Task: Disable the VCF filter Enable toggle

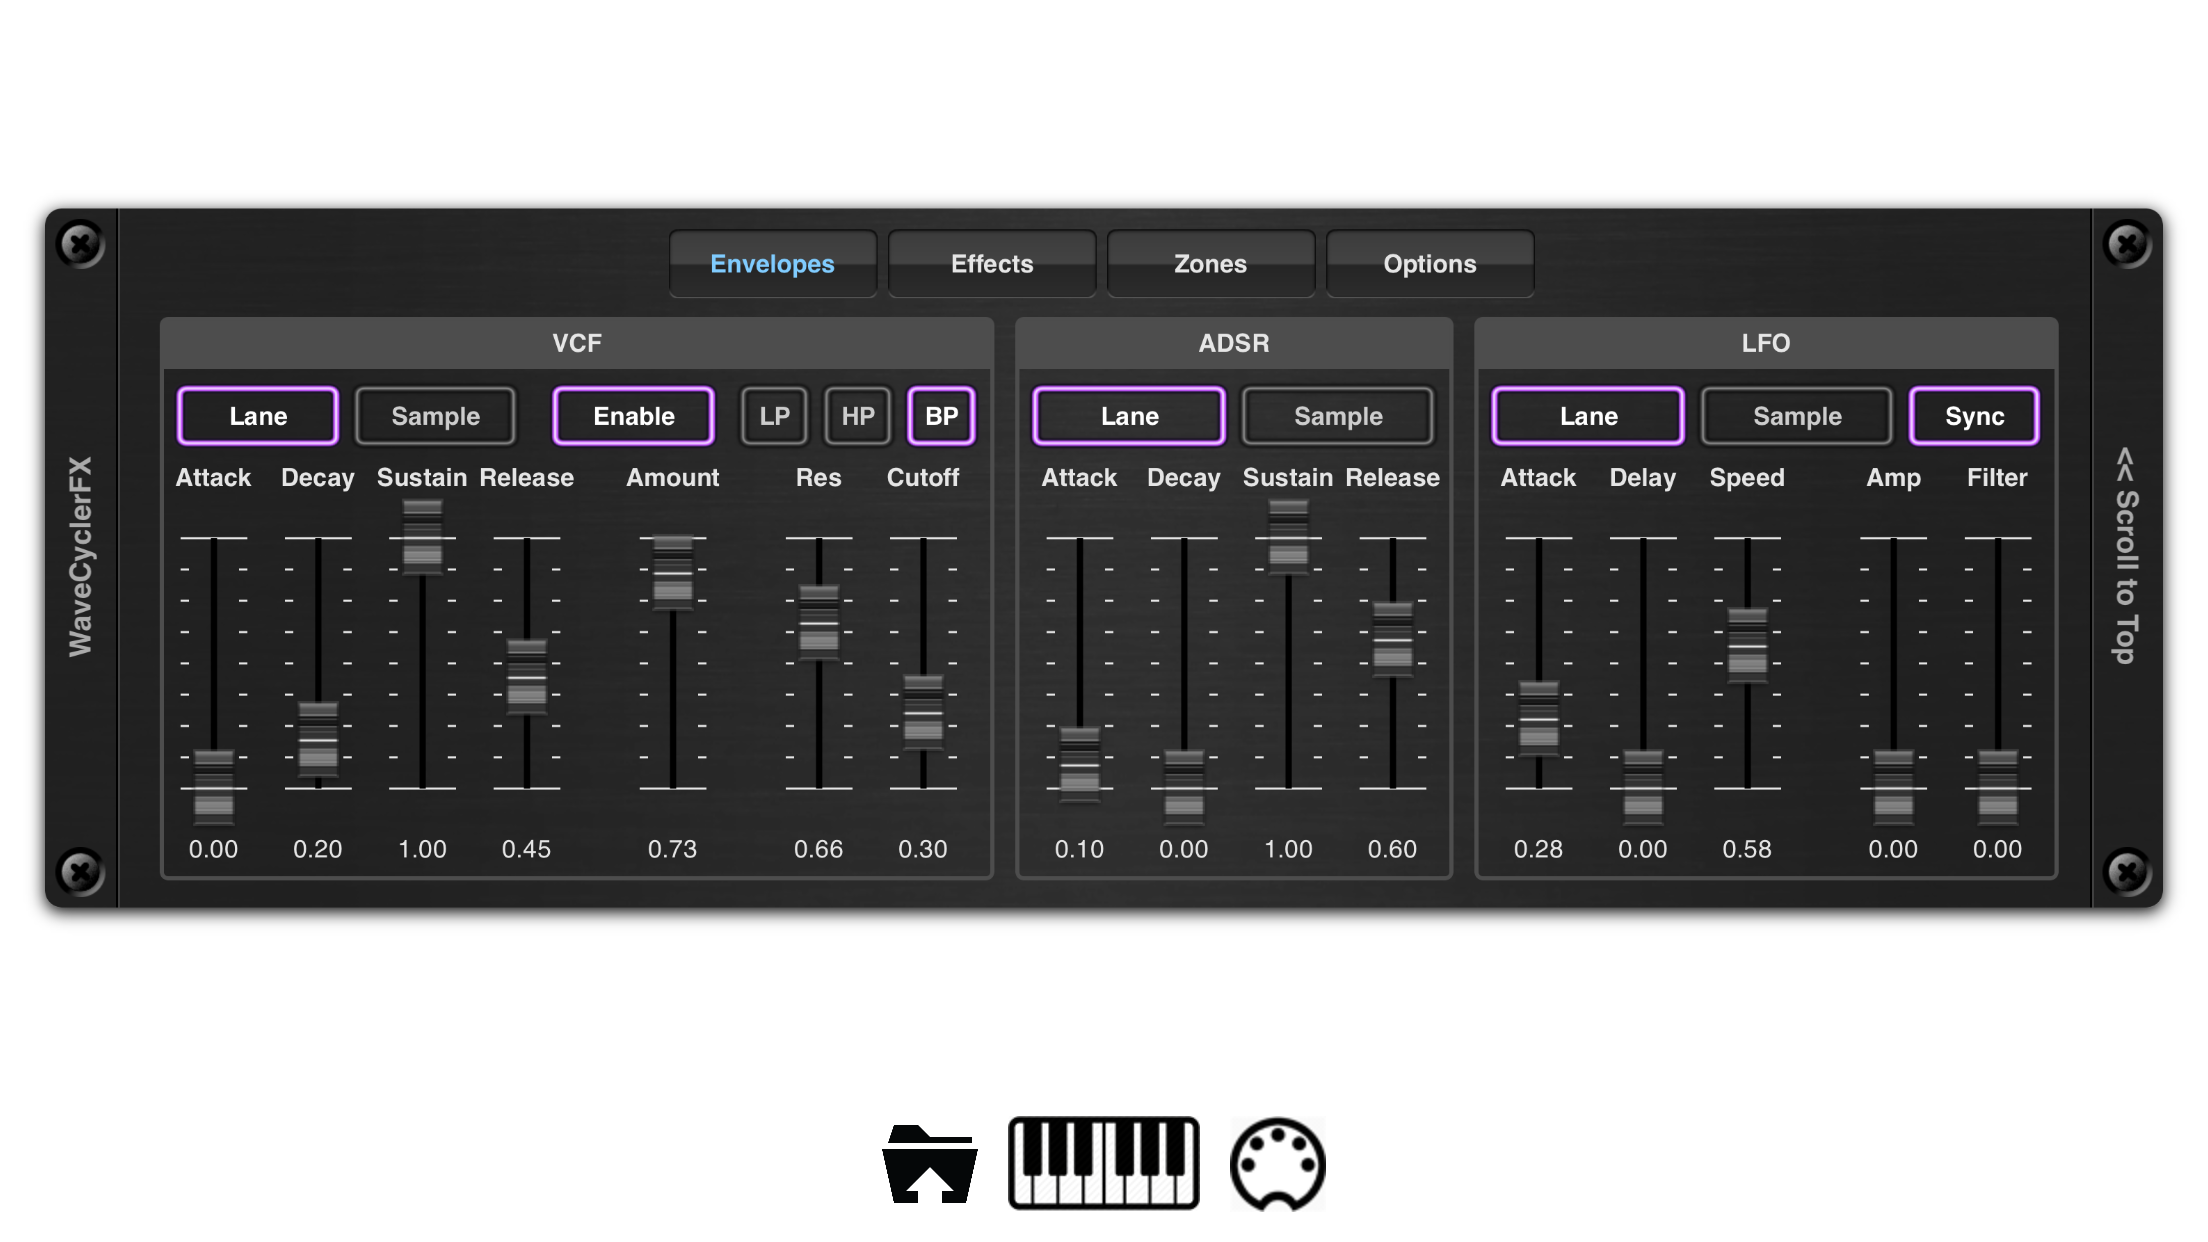Action: click(633, 415)
